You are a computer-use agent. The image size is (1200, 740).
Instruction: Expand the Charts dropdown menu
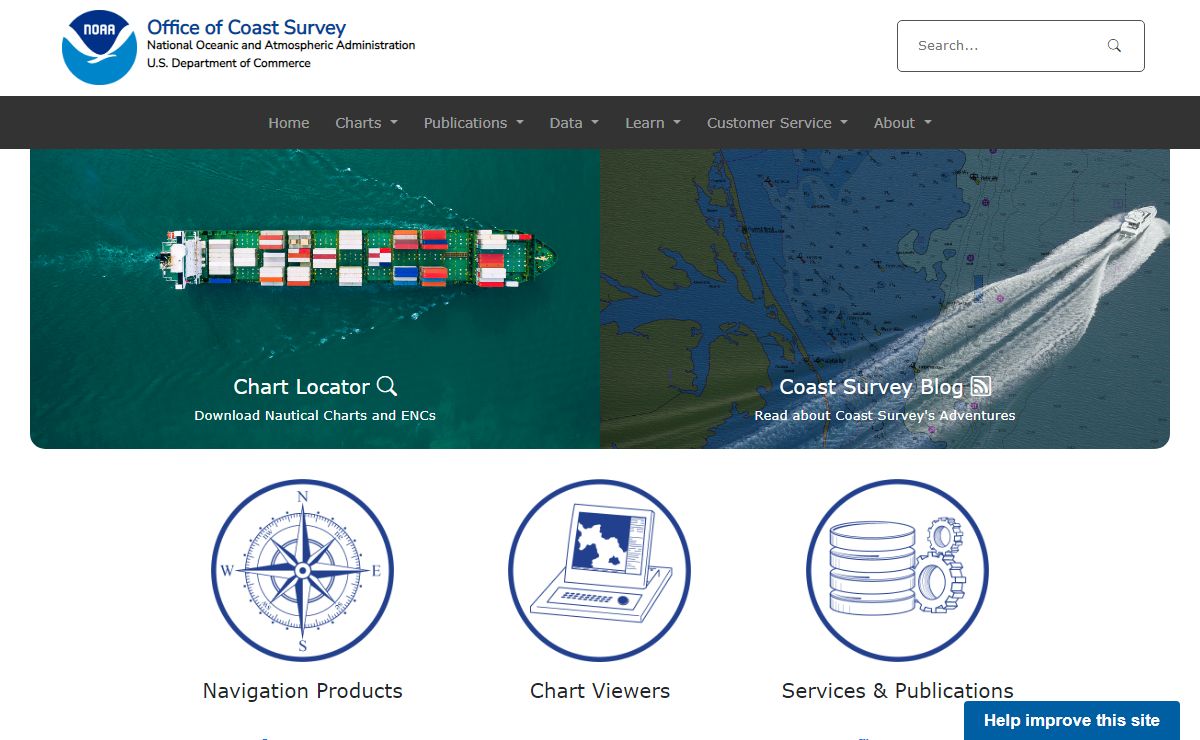click(366, 123)
